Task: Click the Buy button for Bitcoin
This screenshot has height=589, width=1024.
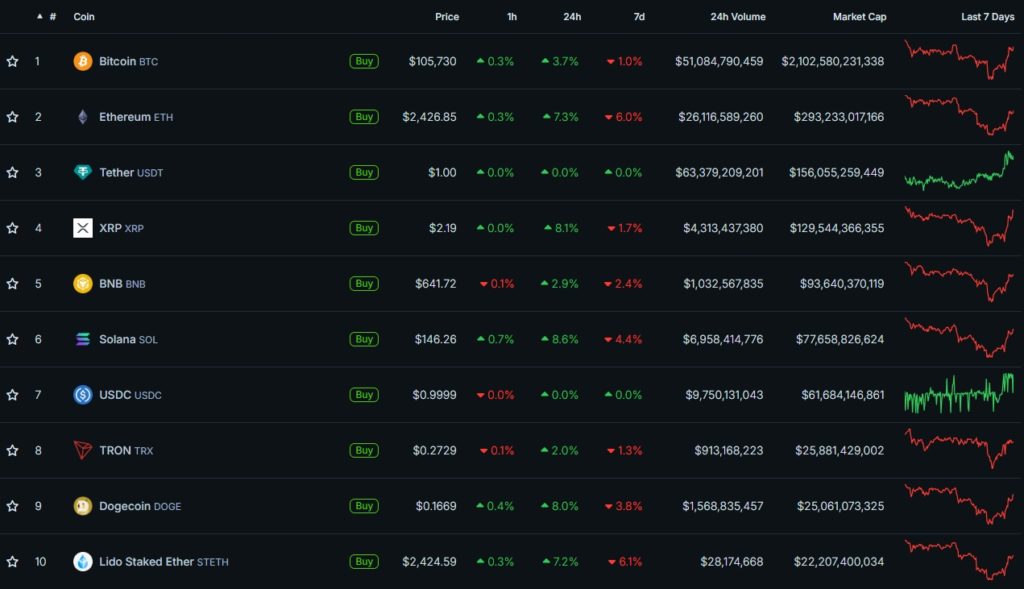Action: tap(364, 61)
